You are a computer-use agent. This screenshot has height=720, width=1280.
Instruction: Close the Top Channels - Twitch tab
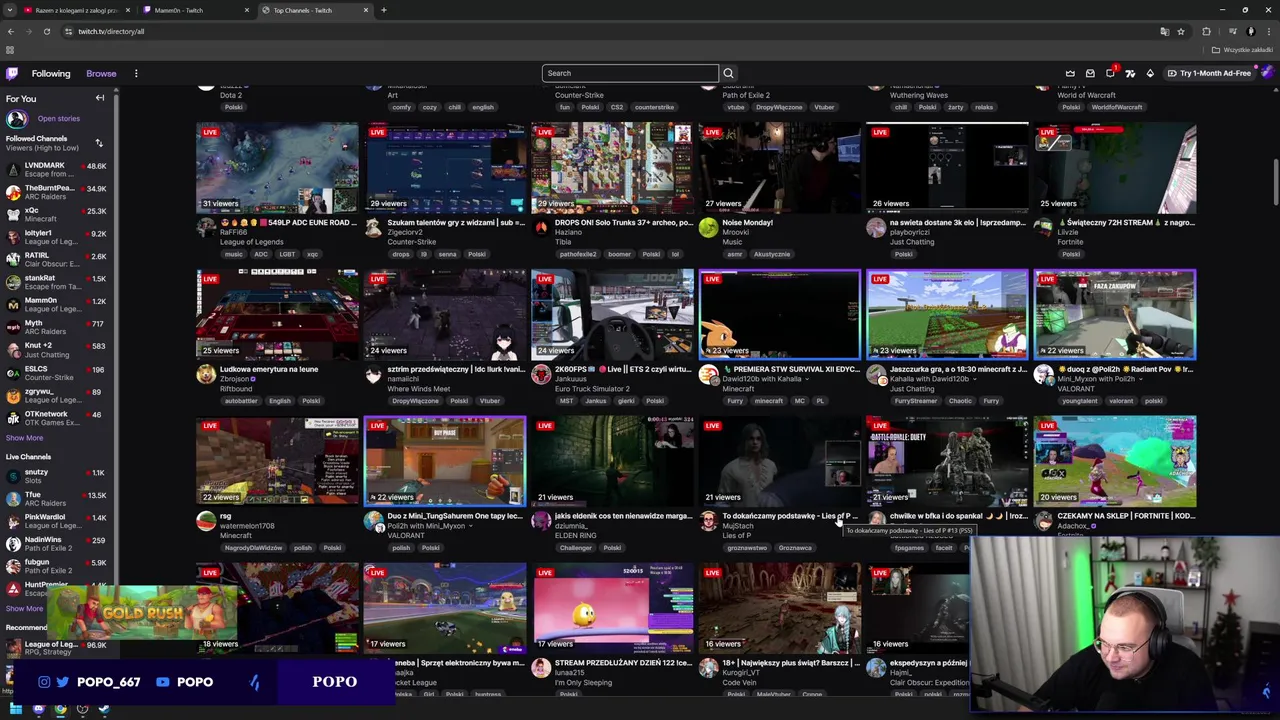366,10
